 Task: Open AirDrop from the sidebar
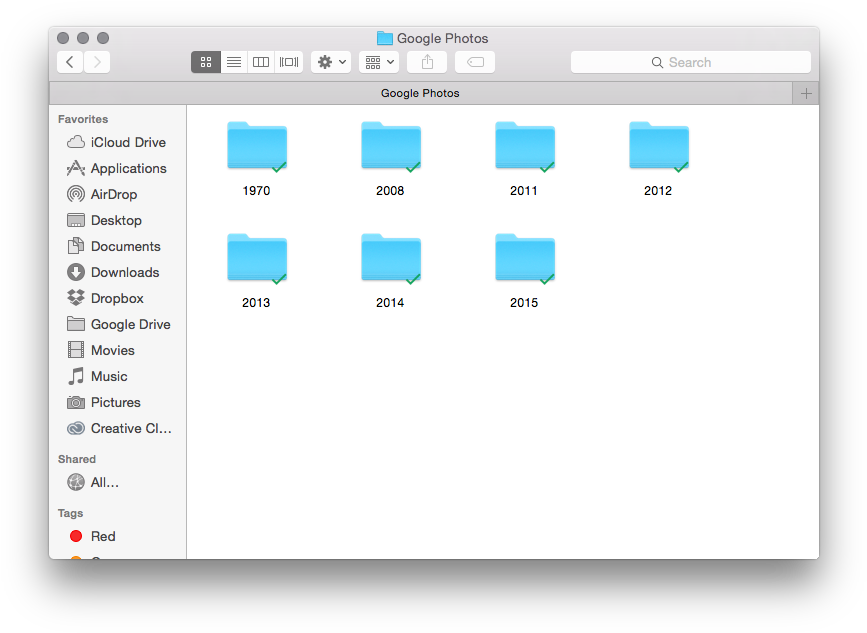pyautogui.click(x=113, y=194)
